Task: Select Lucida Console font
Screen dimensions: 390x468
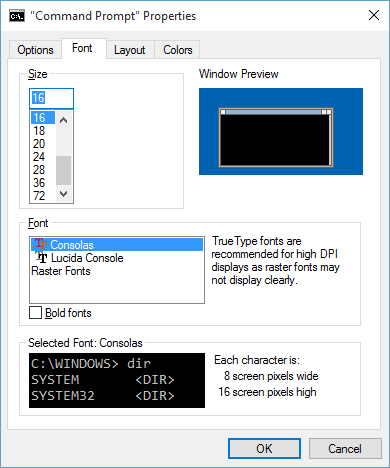Action: 117,258
